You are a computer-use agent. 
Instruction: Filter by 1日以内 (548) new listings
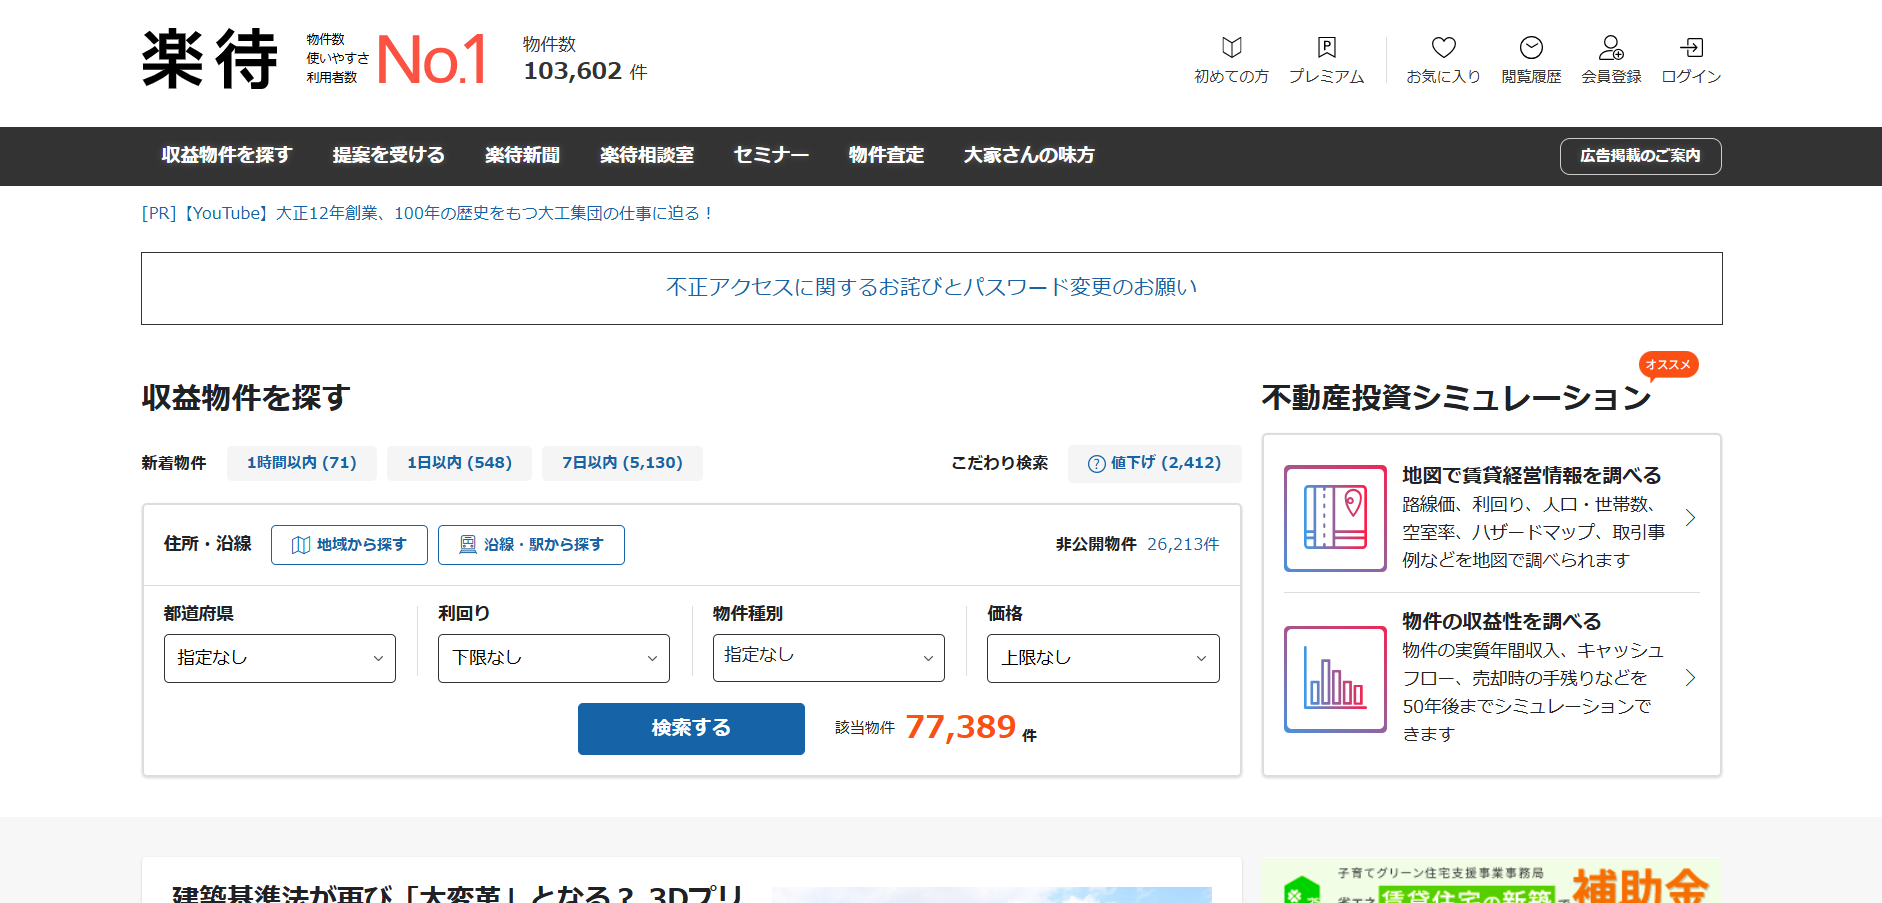459,463
